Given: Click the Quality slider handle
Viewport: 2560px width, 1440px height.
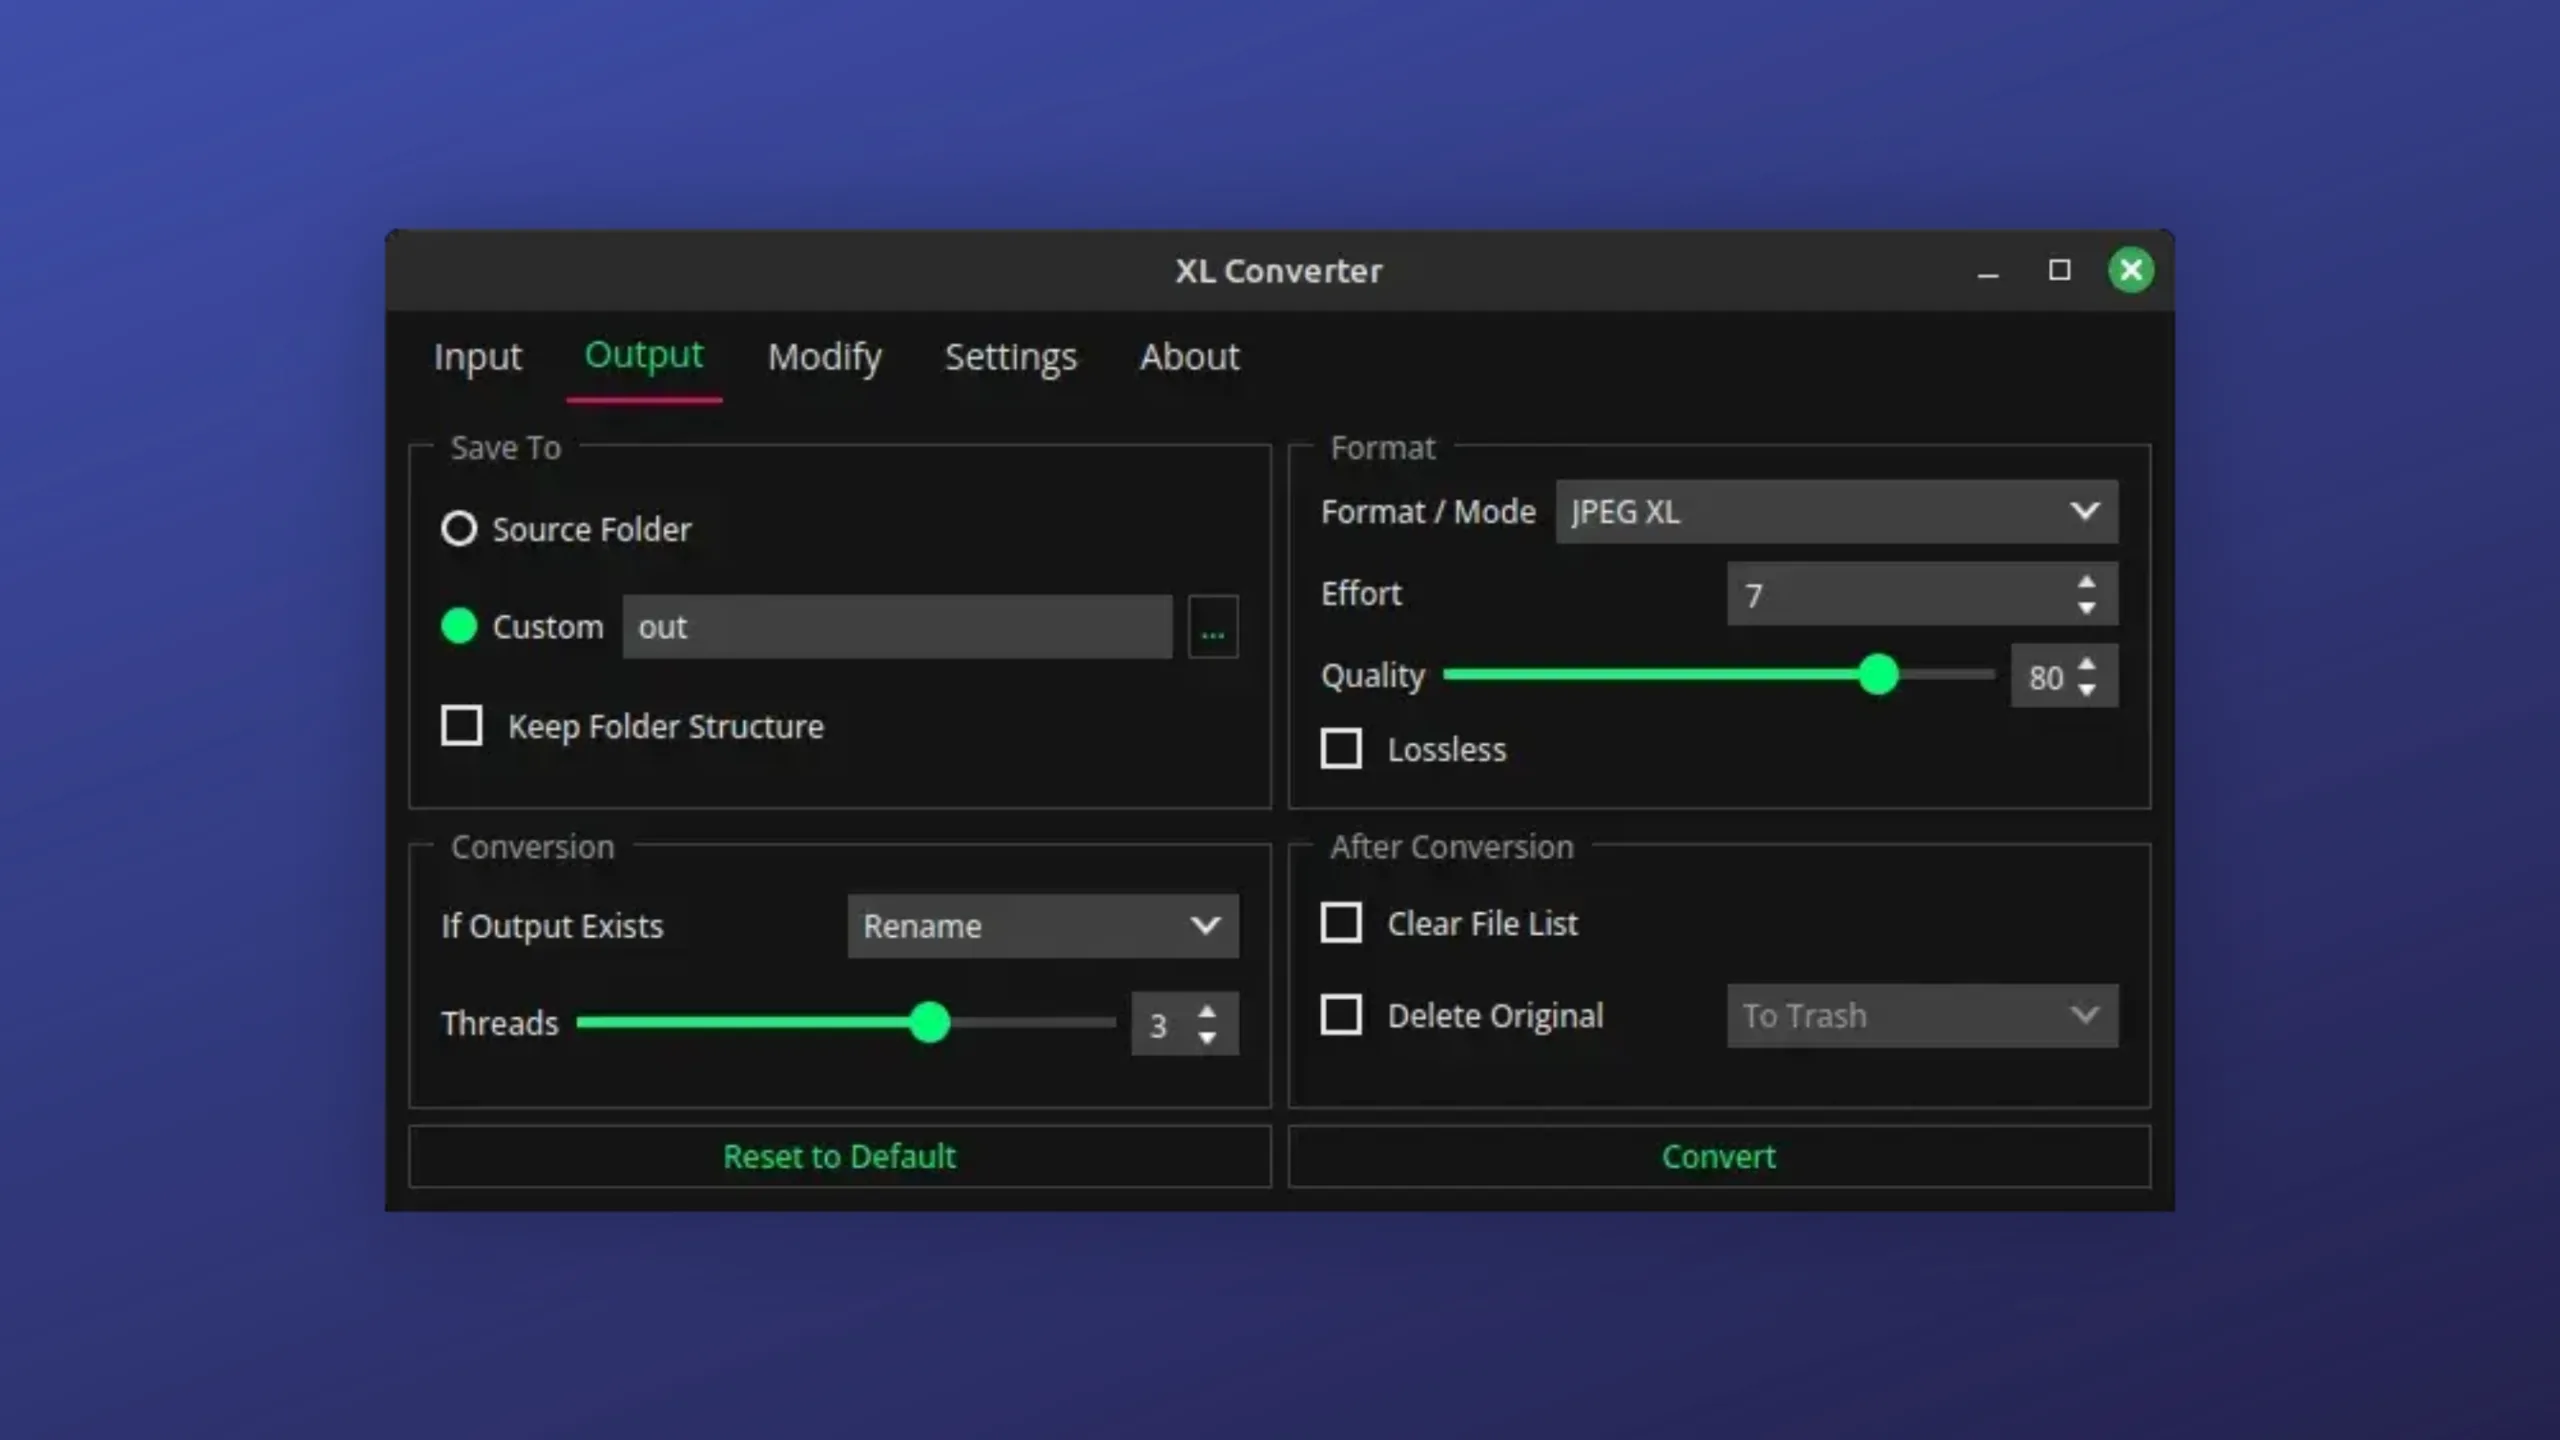Looking at the screenshot, I should tap(1878, 675).
